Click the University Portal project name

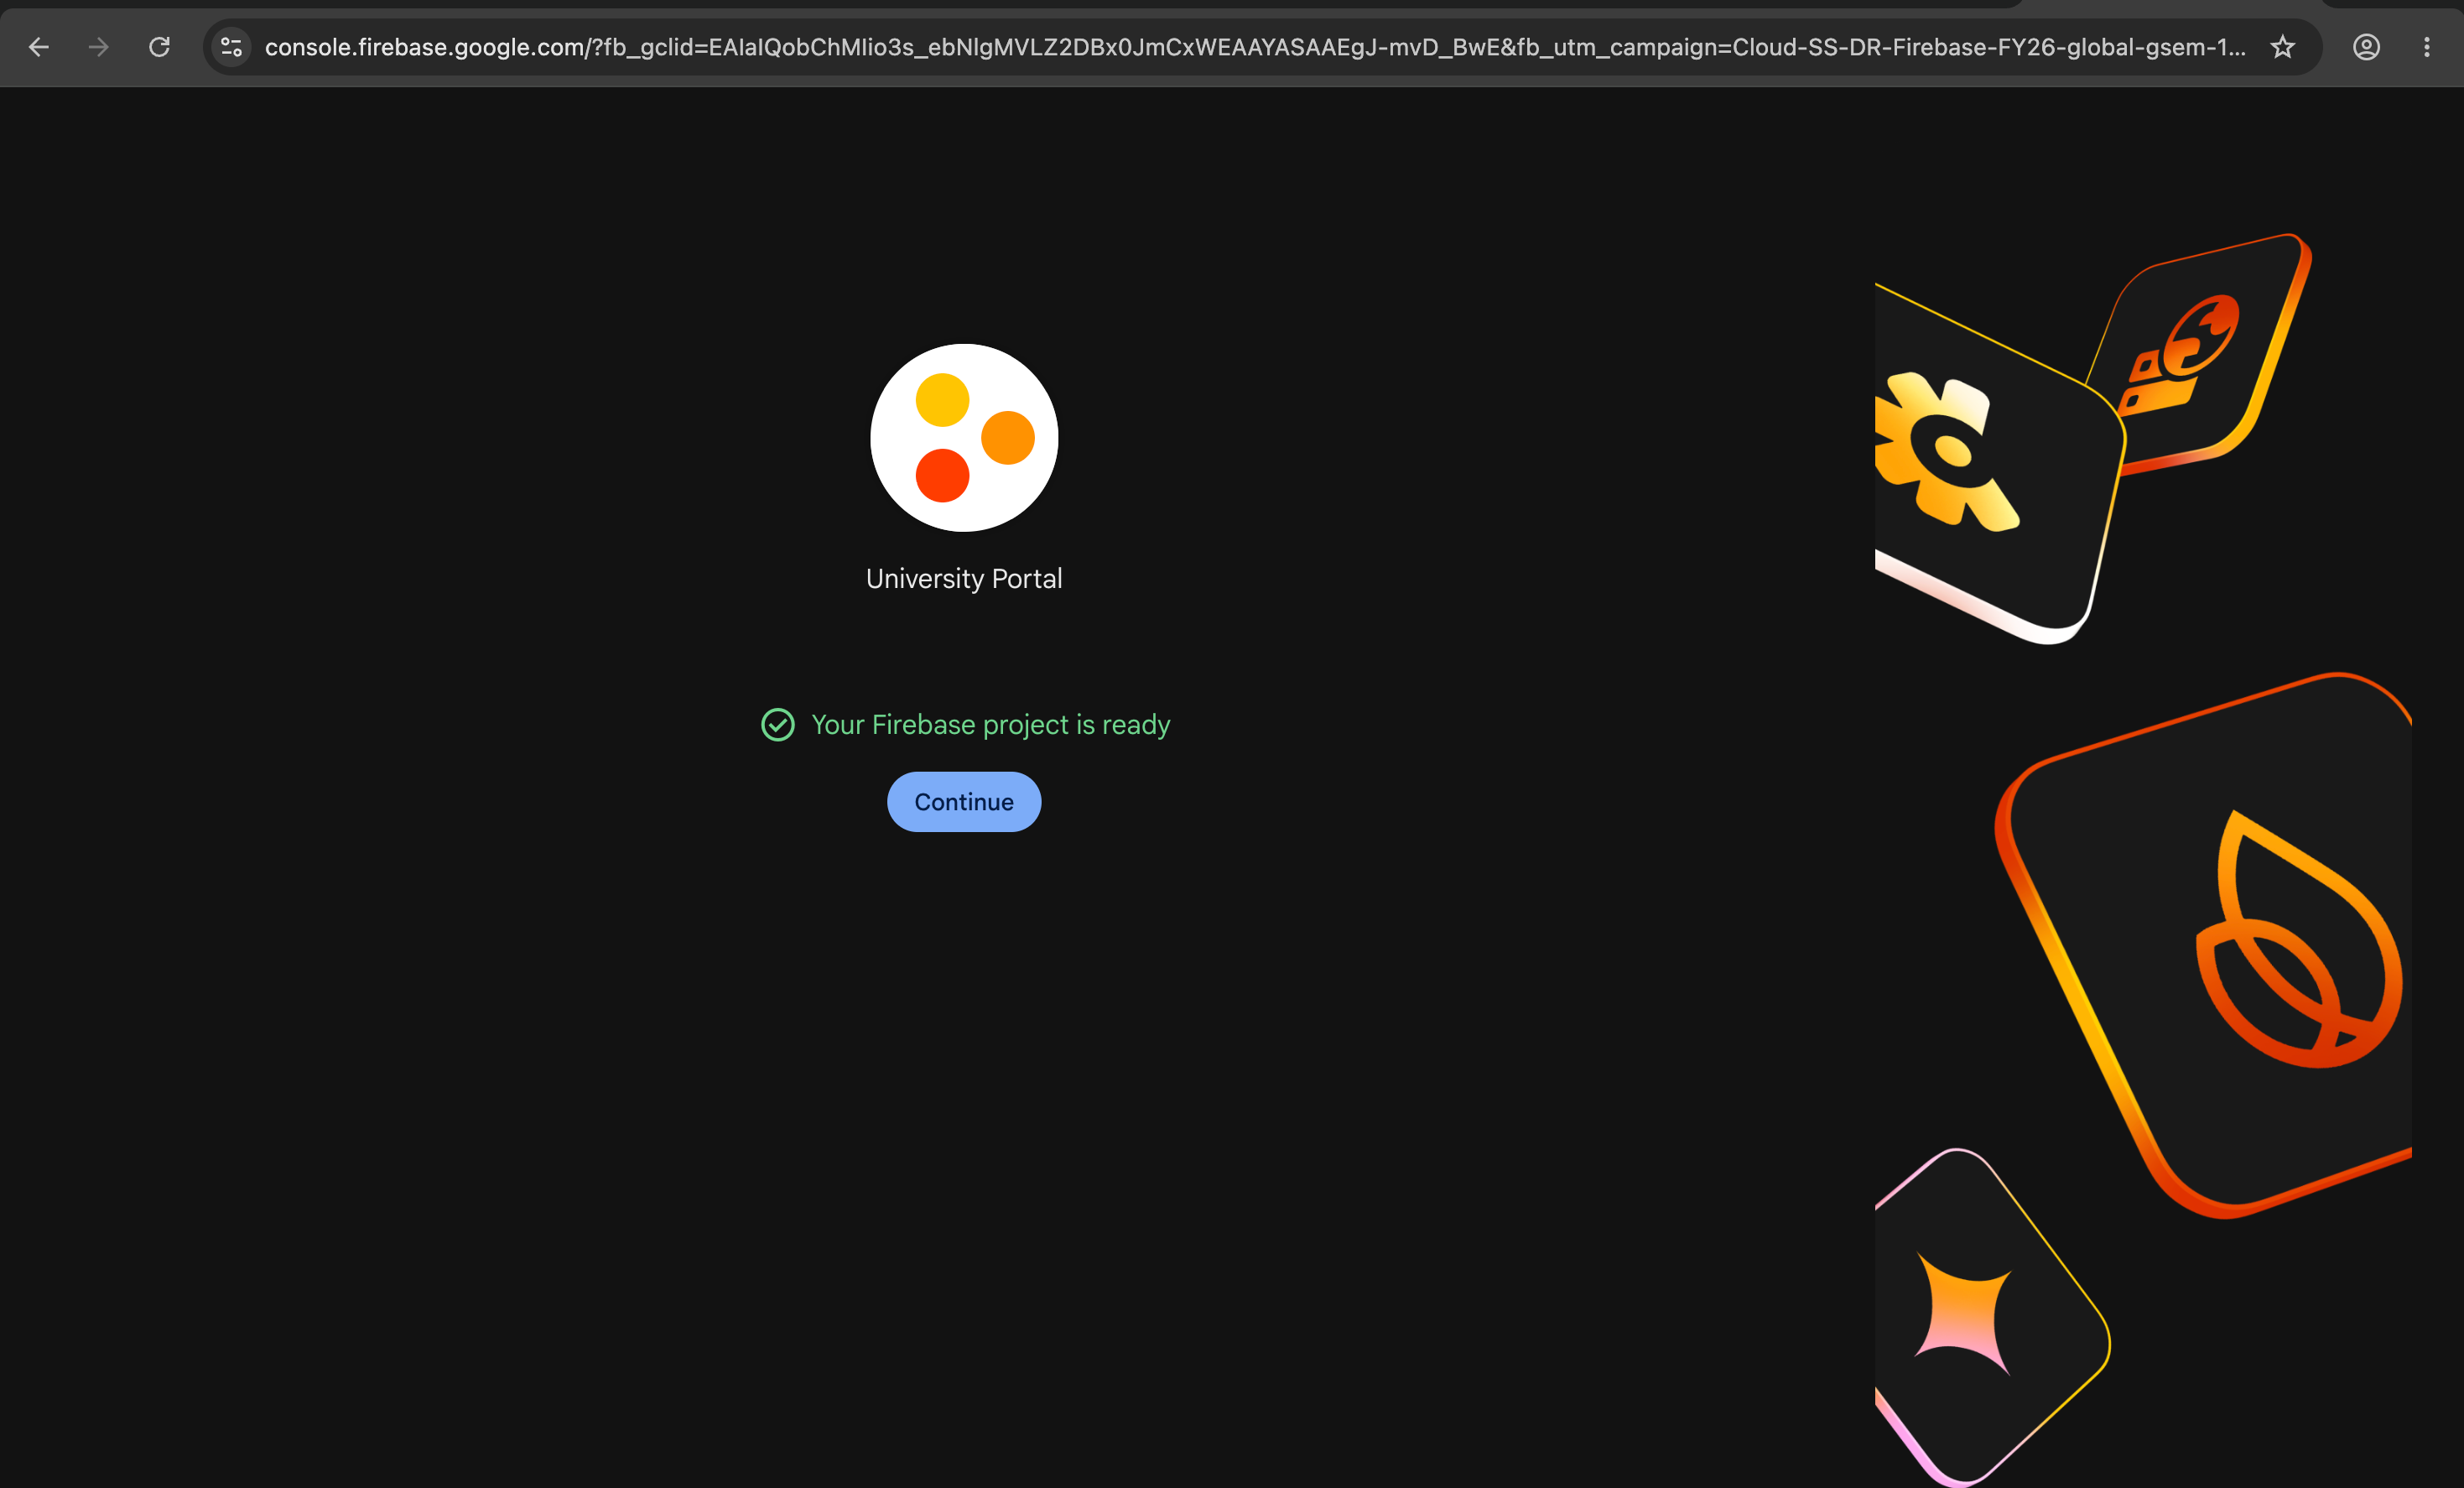964,579
